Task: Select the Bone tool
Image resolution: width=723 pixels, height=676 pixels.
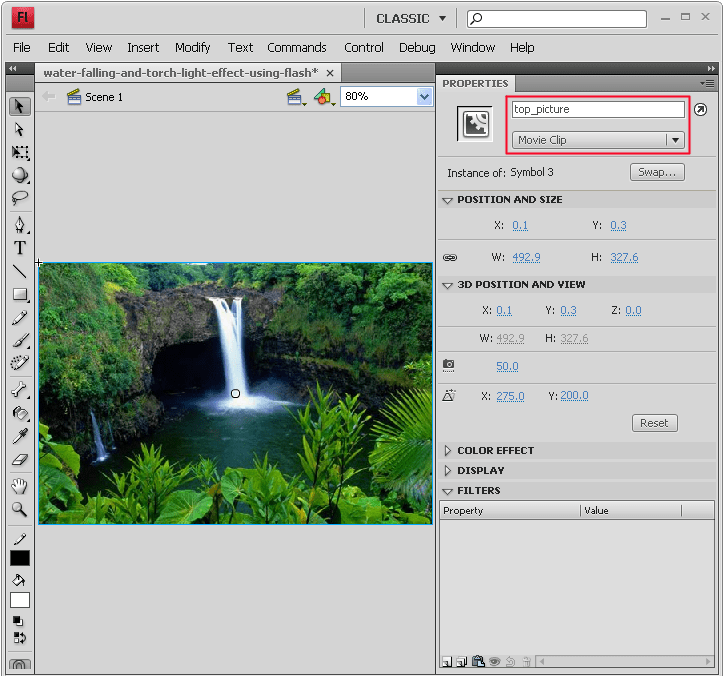Action: 20,390
